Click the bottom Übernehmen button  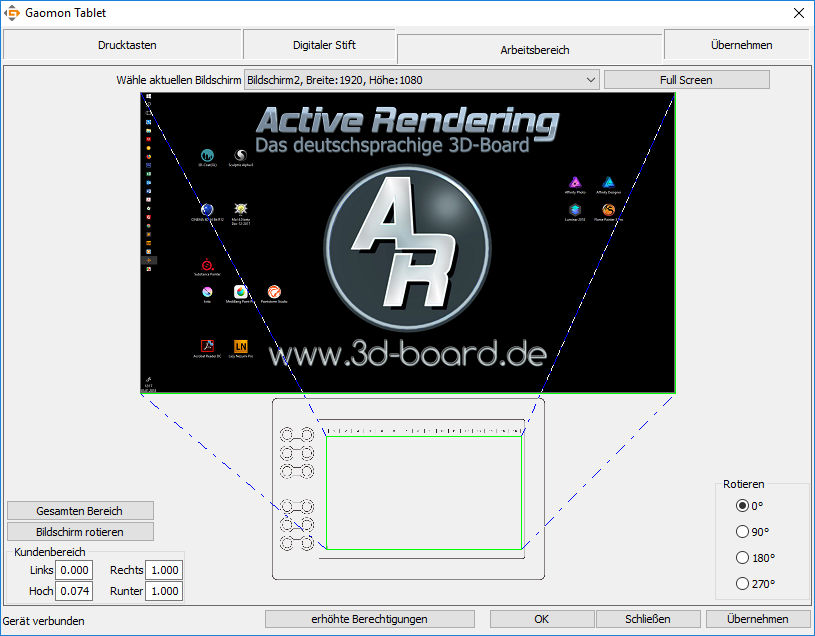pyautogui.click(x=758, y=619)
